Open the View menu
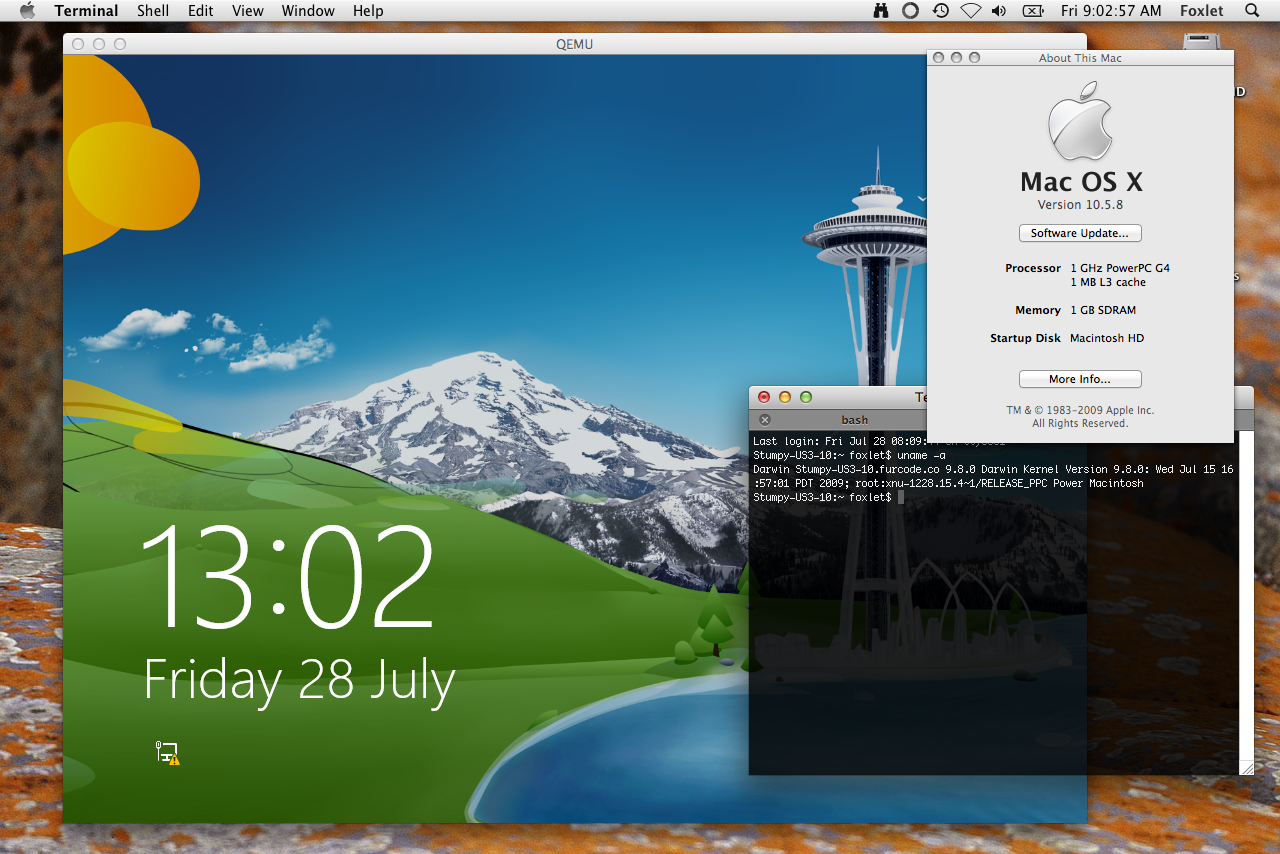The width and height of the screenshot is (1280, 854). (247, 11)
